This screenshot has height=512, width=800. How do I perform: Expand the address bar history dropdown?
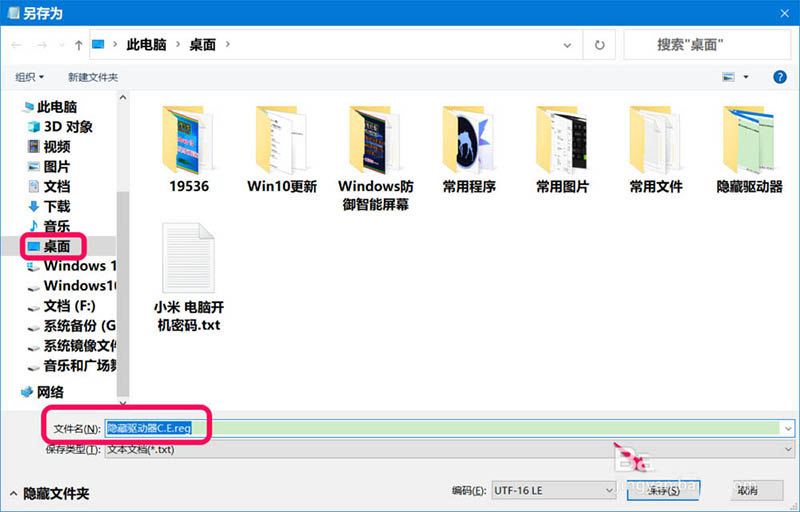point(567,45)
